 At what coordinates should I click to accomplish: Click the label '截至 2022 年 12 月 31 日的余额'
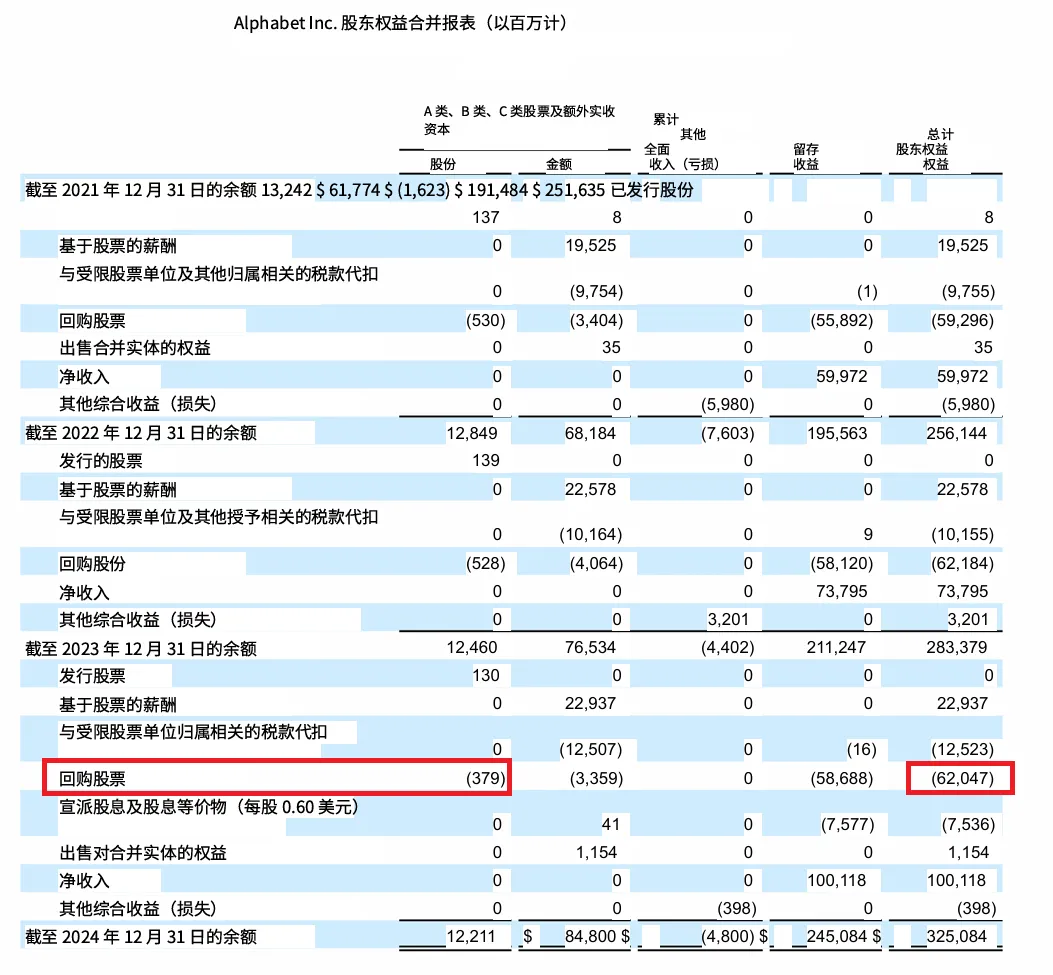coord(141,433)
